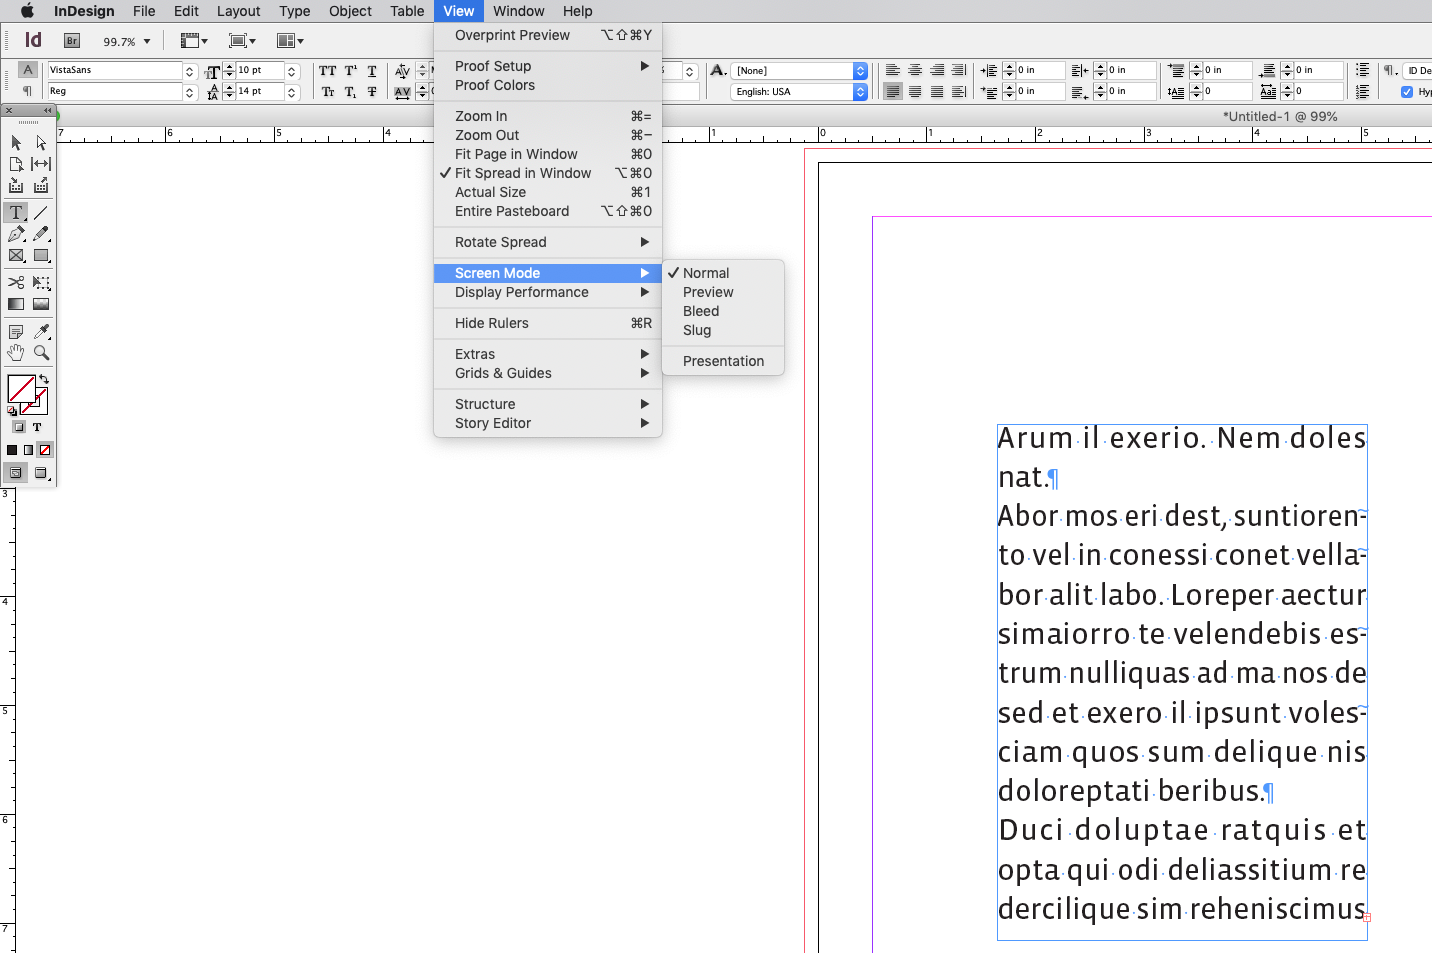Launch Bridge with the Br button
This screenshot has height=953, width=1432.
coord(71,41)
